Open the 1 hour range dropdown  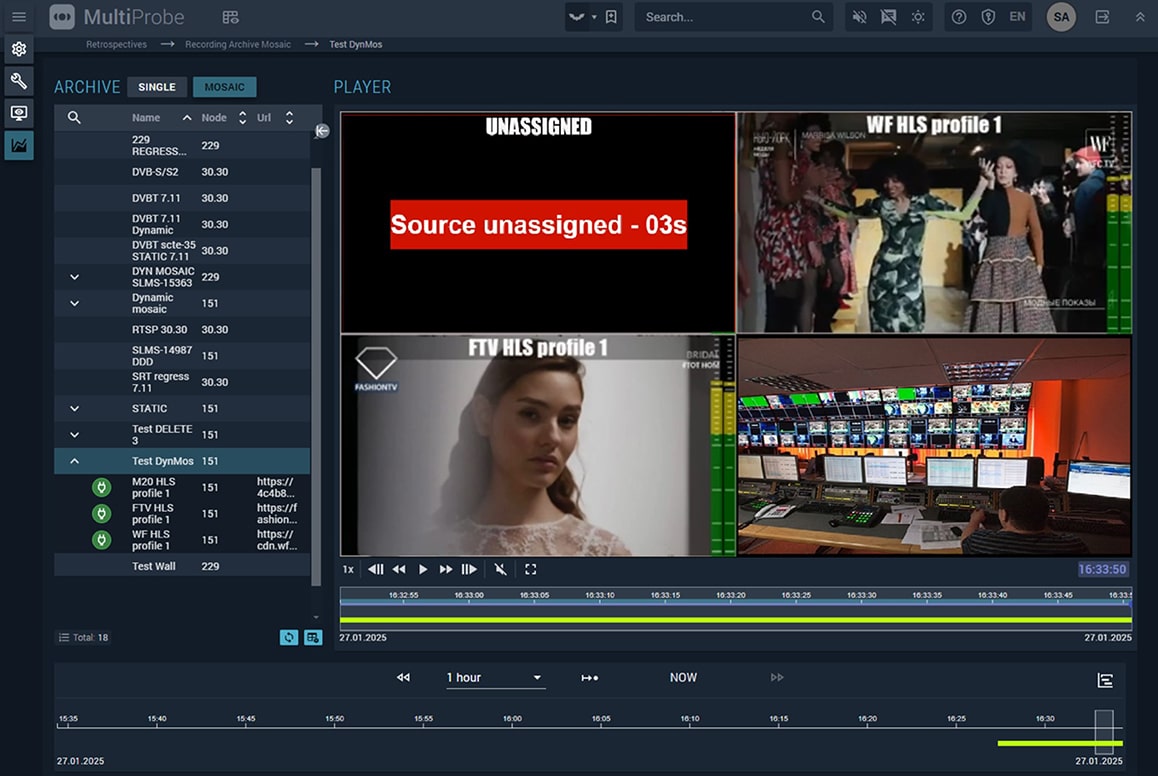tap(495, 678)
